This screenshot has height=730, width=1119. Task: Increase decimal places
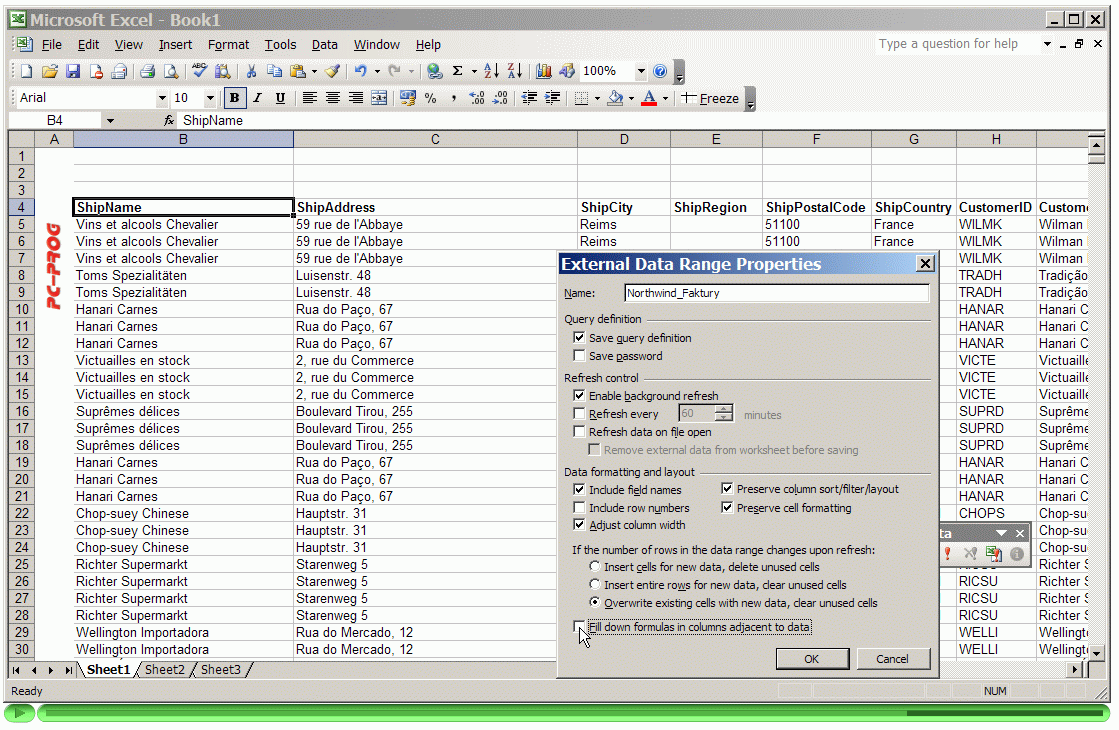click(477, 98)
